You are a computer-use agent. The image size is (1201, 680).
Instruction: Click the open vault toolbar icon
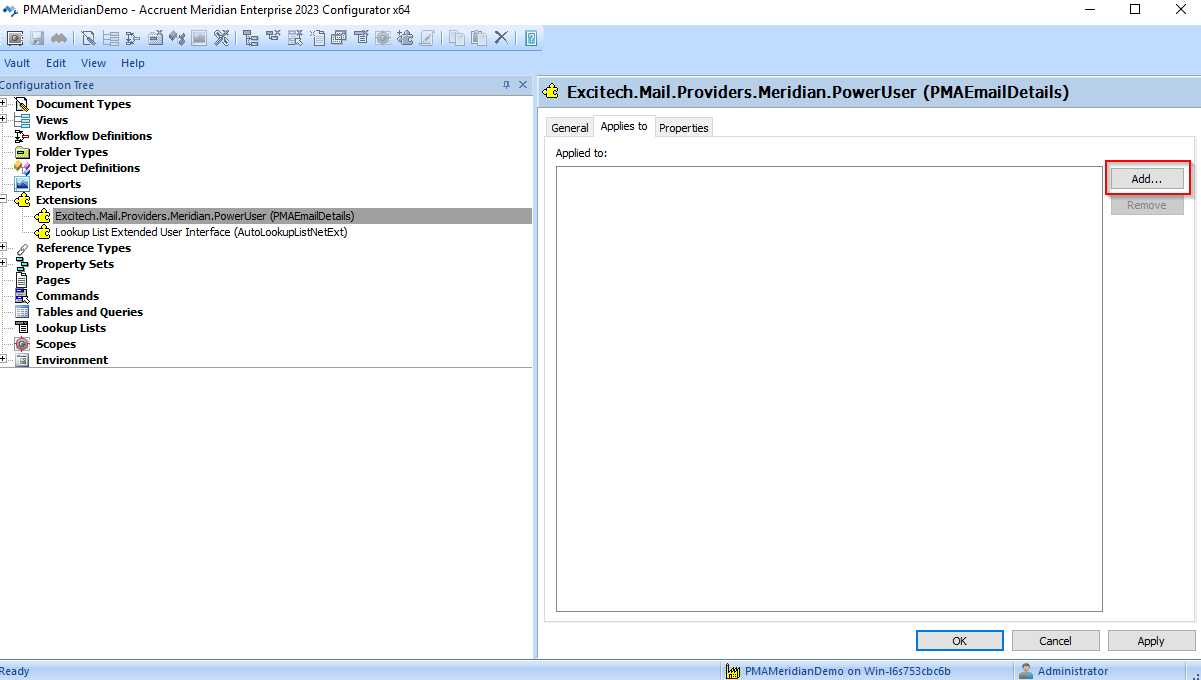point(15,38)
